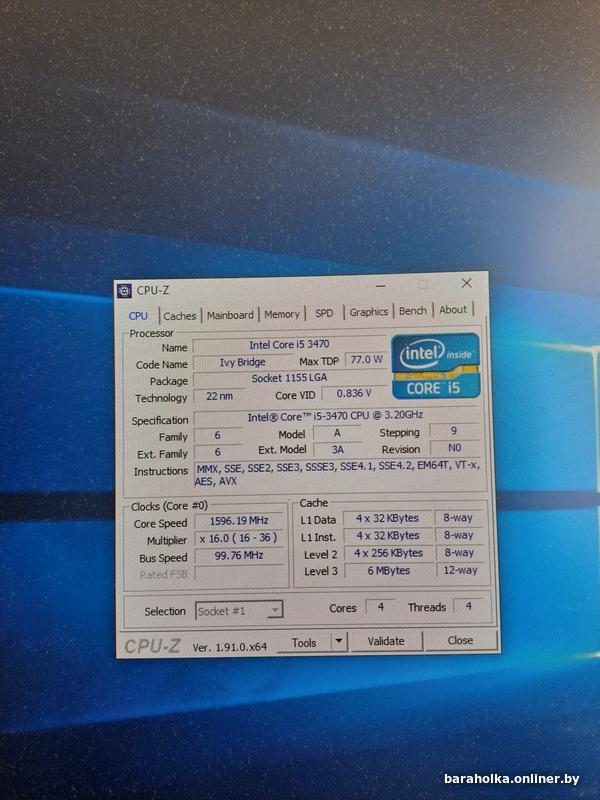This screenshot has width=600, height=800.
Task: Select the Memory tab
Action: tap(282, 314)
